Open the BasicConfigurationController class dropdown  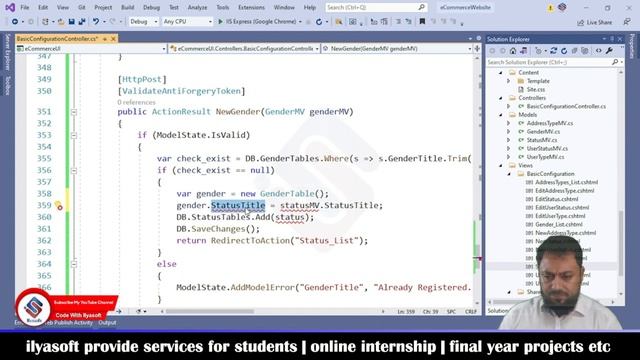pyautogui.click(x=244, y=49)
